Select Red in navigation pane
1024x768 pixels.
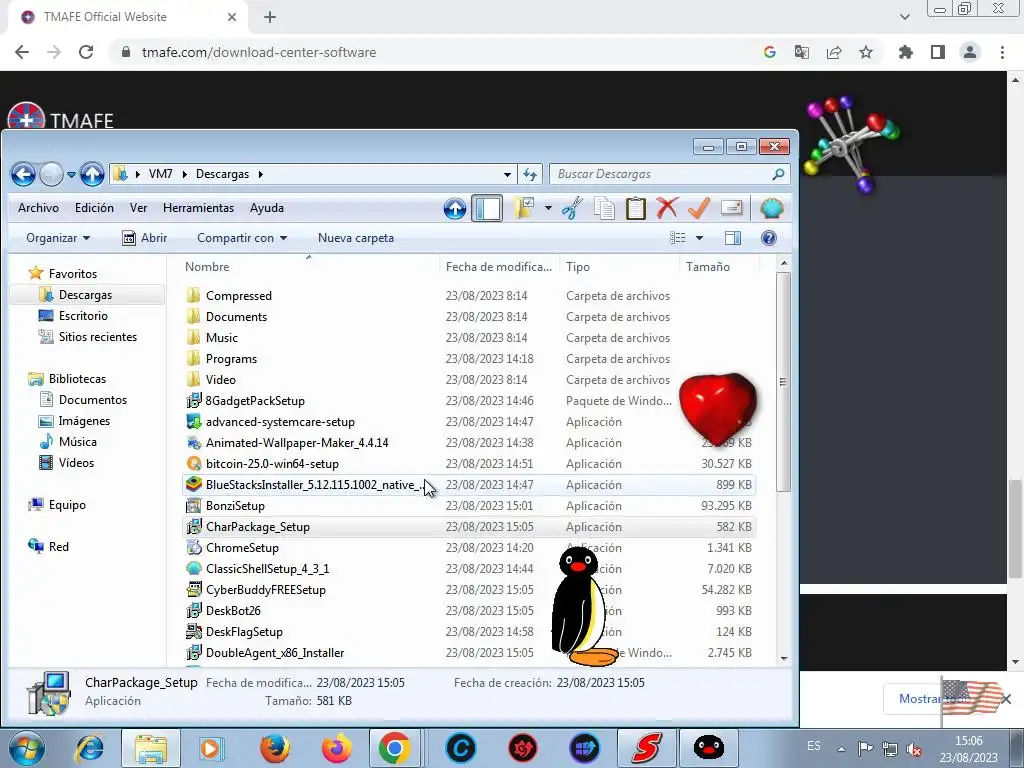click(58, 547)
